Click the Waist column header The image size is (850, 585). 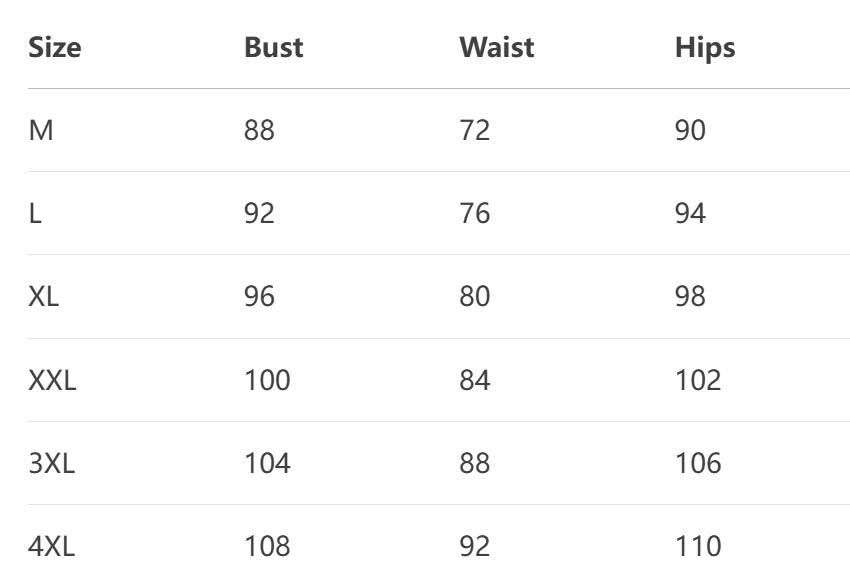[496, 47]
